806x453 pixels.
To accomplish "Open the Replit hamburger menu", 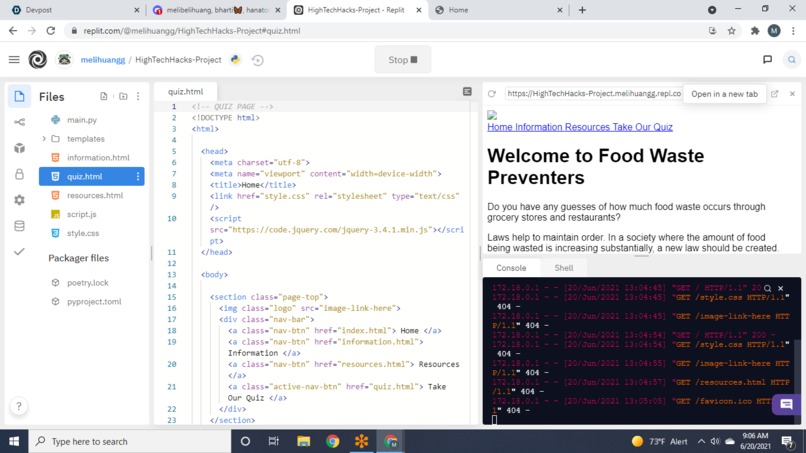I will [14, 60].
